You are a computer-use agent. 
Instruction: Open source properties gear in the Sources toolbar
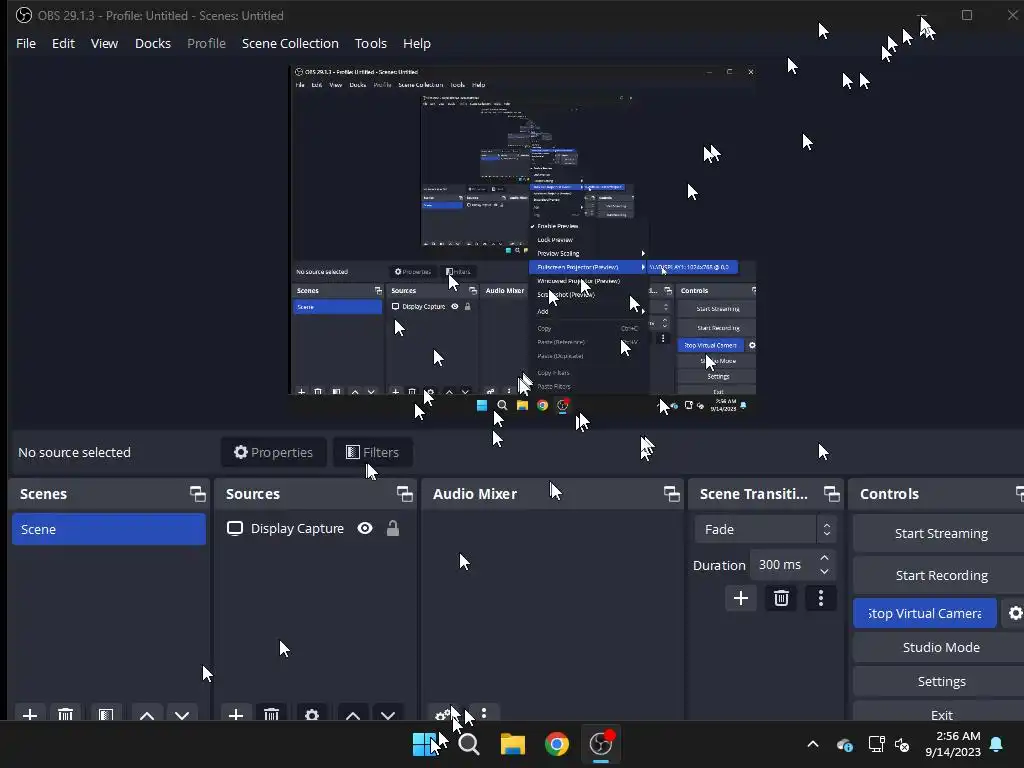[312, 714]
